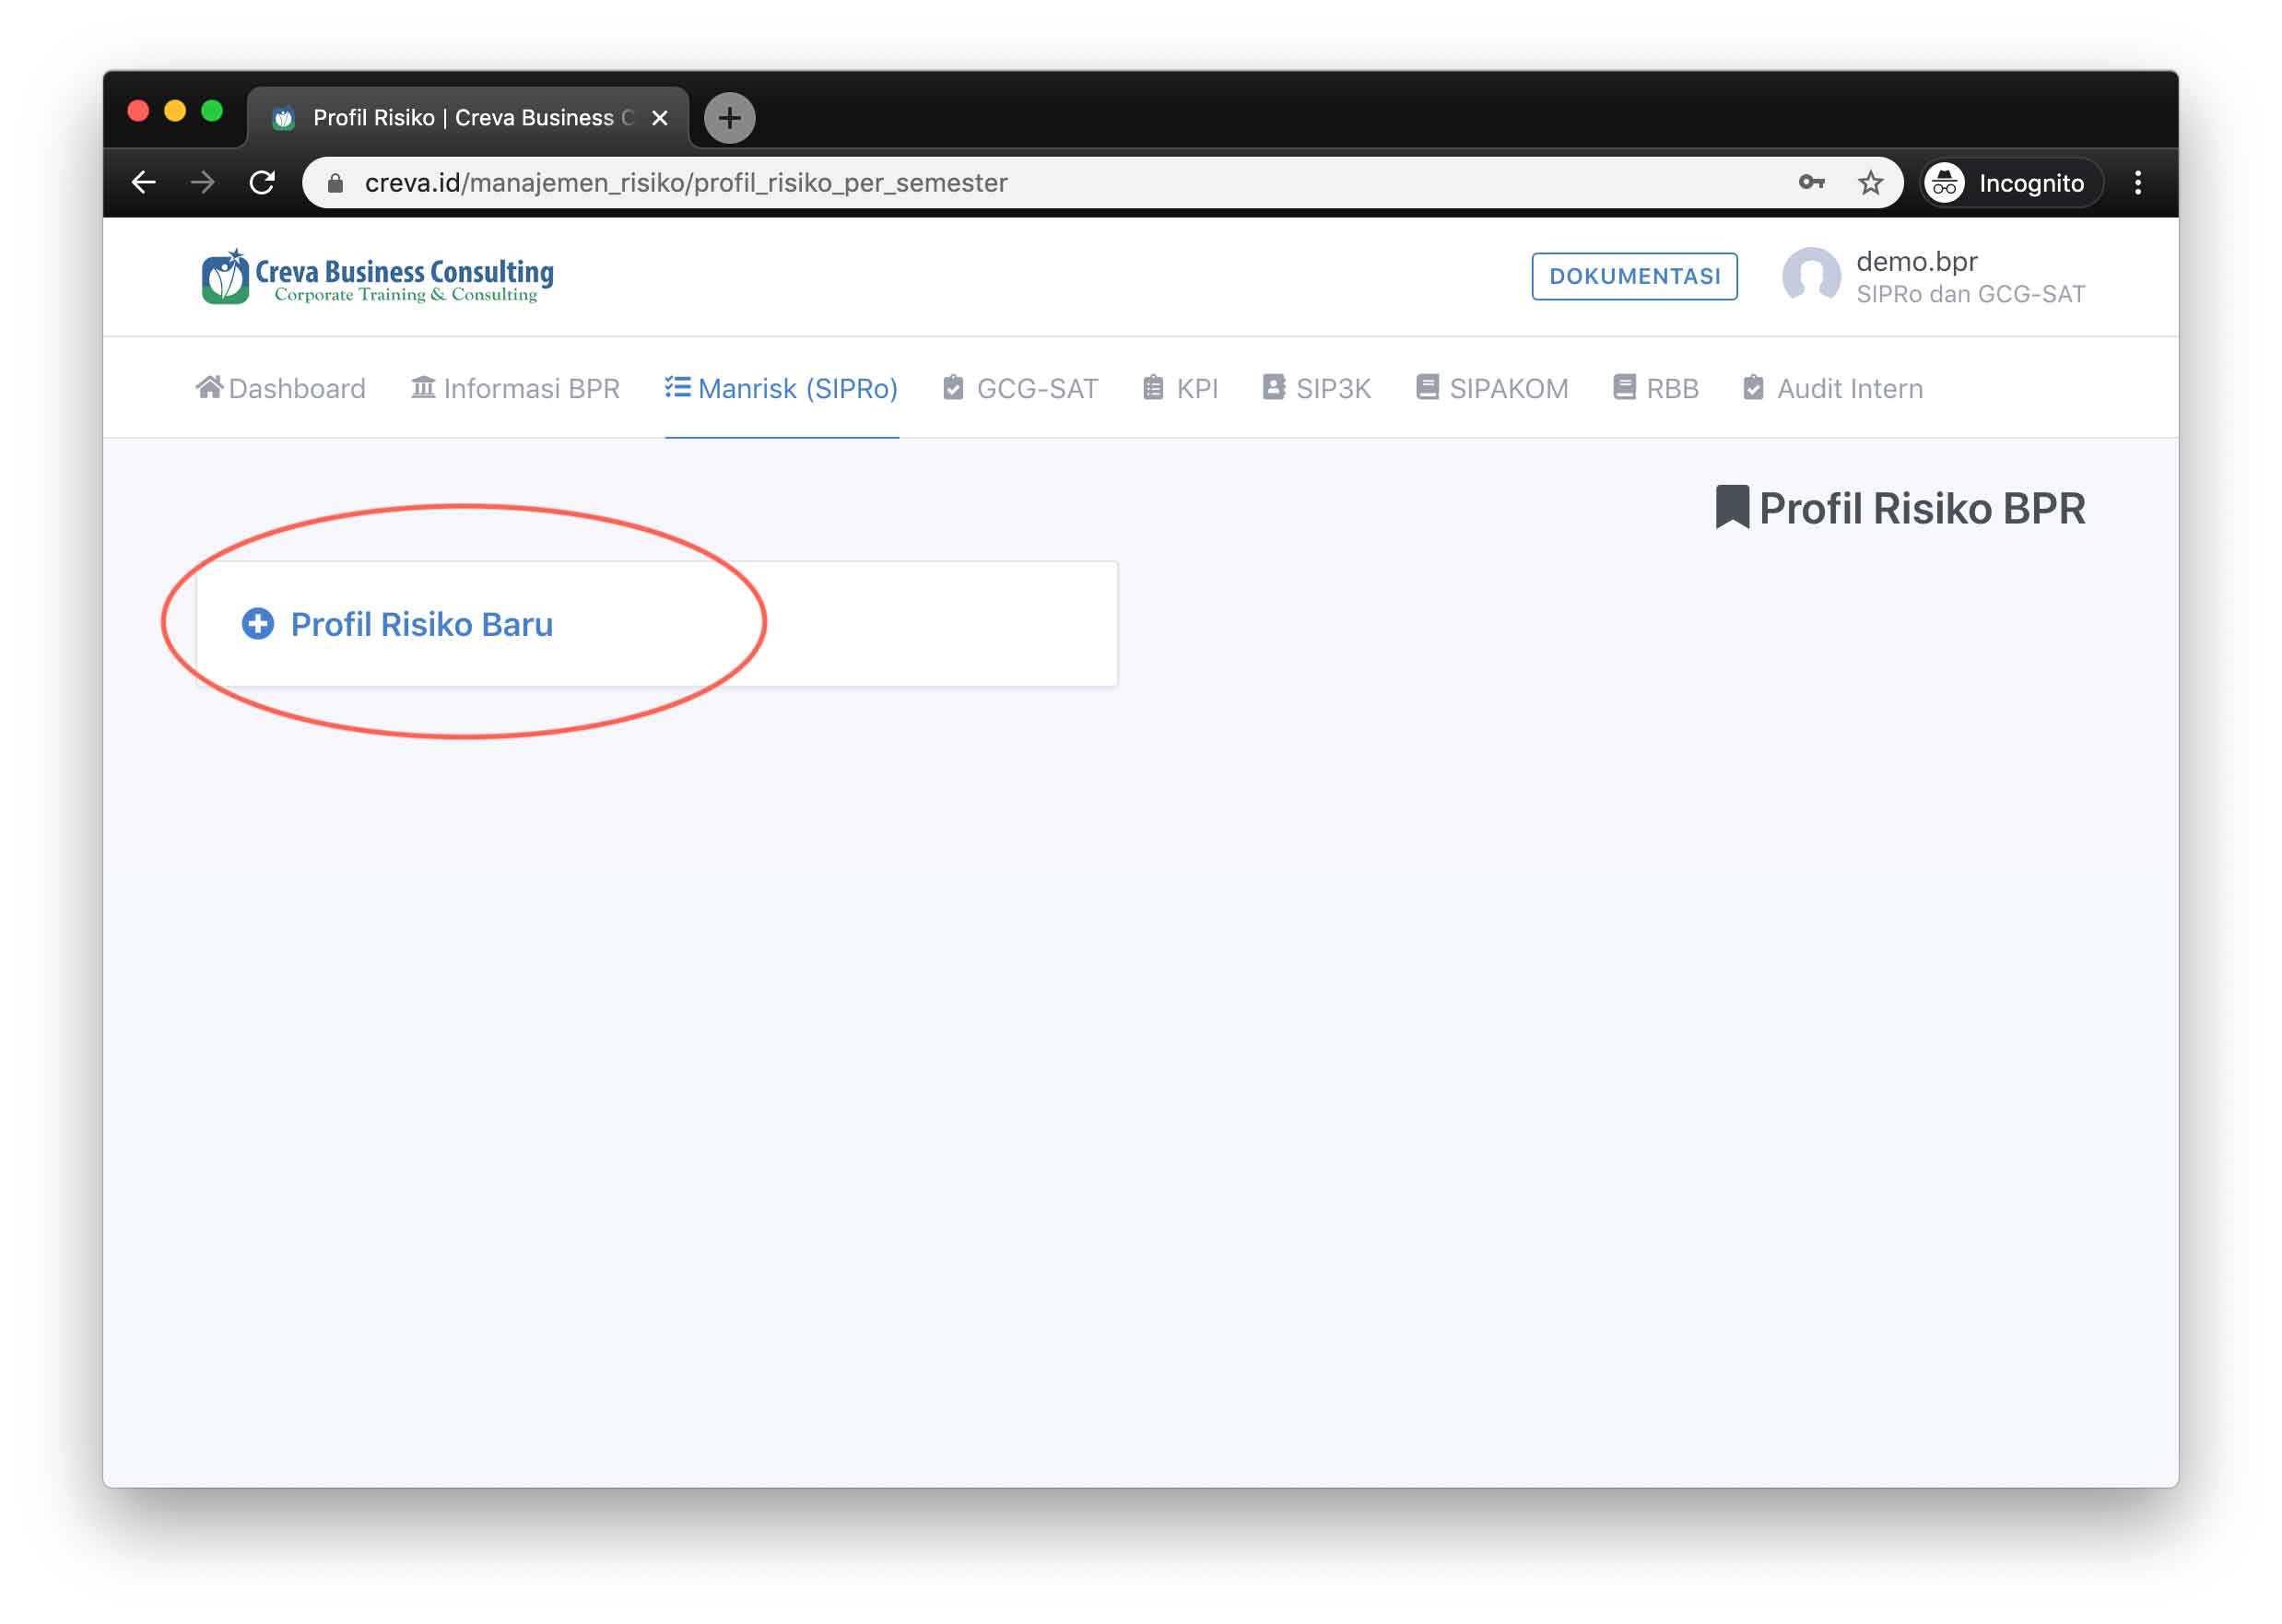Open the demo.bpr account name

pos(1916,261)
